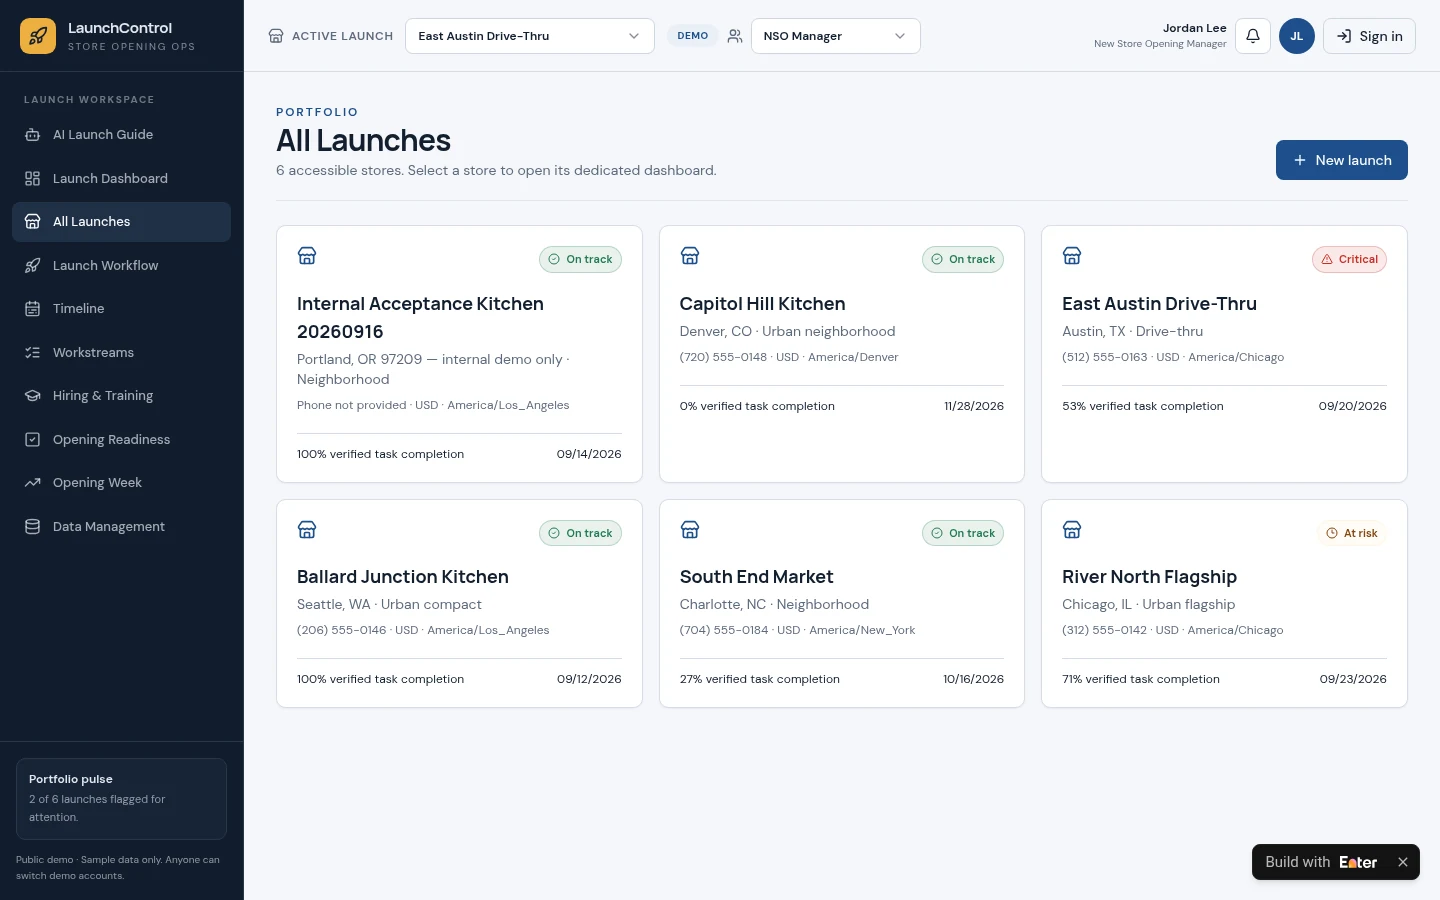Click the 'Charlotte, NC · Neighborhood' text
This screenshot has width=1440, height=900.
coord(774,605)
